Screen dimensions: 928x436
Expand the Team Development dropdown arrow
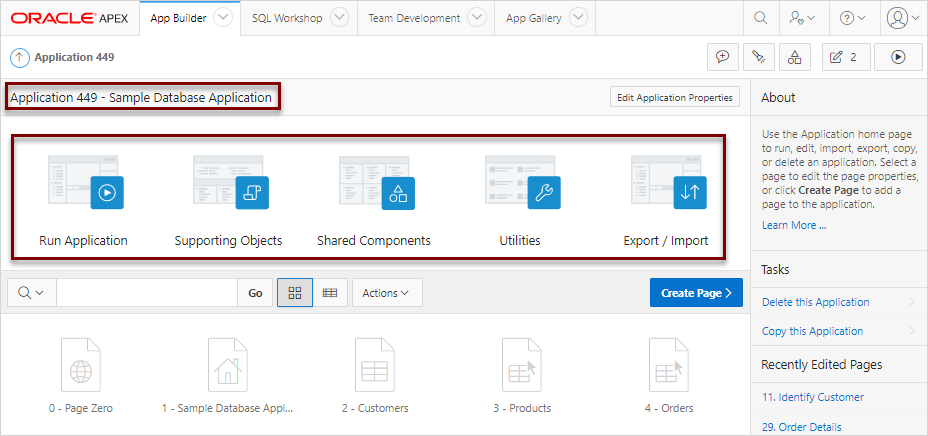coord(477,18)
